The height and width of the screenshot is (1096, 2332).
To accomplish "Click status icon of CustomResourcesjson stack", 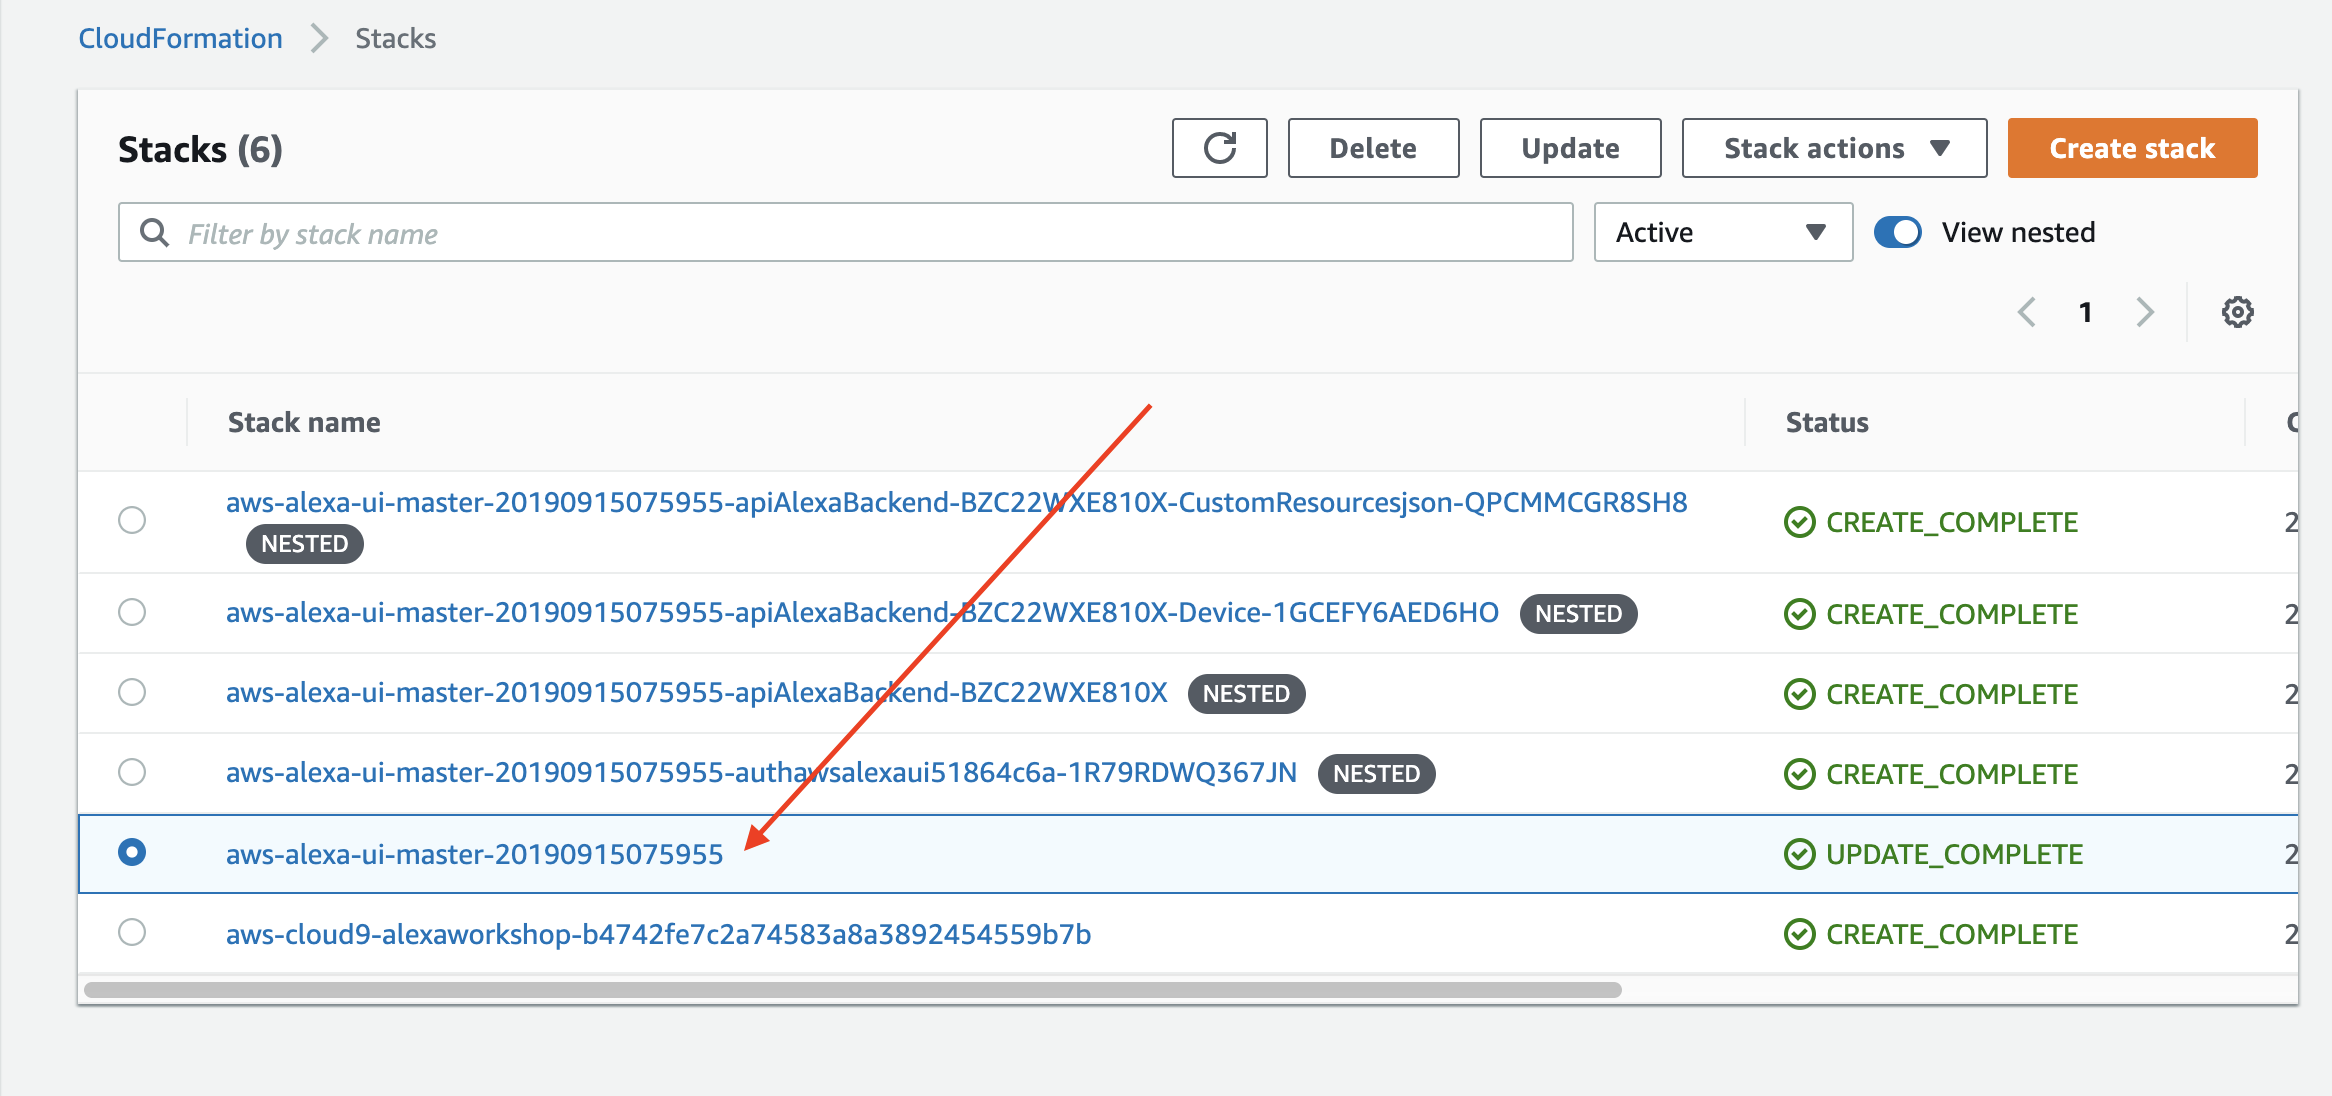I will (1799, 522).
